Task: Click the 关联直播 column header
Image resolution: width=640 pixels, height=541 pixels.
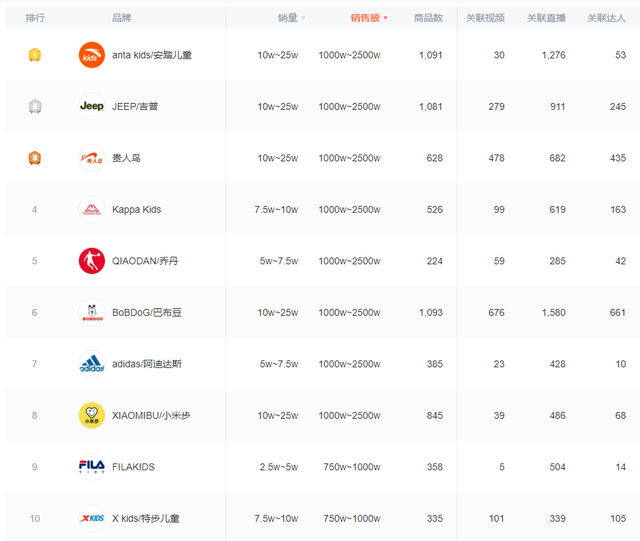Action: coord(546,18)
